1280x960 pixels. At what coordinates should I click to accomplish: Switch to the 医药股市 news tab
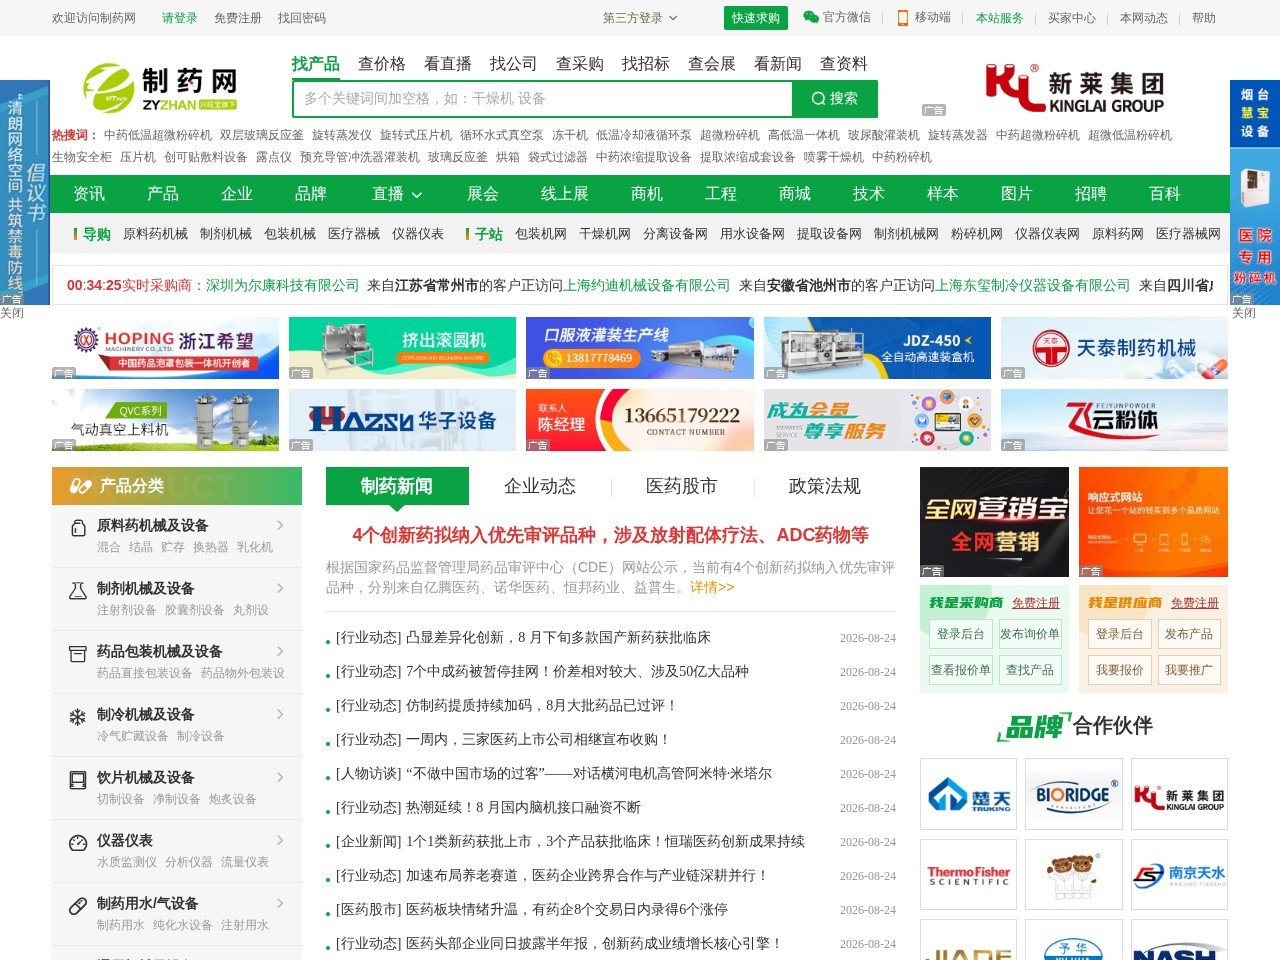tap(682, 486)
